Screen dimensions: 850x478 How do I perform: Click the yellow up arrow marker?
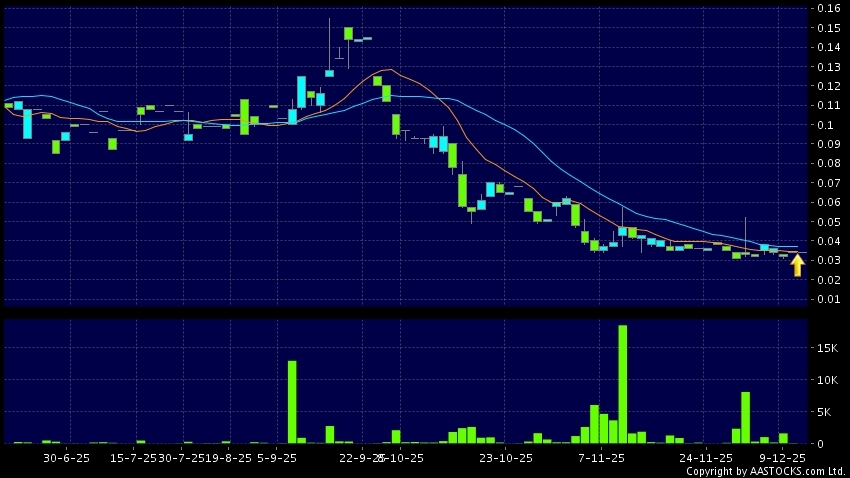(x=797, y=265)
